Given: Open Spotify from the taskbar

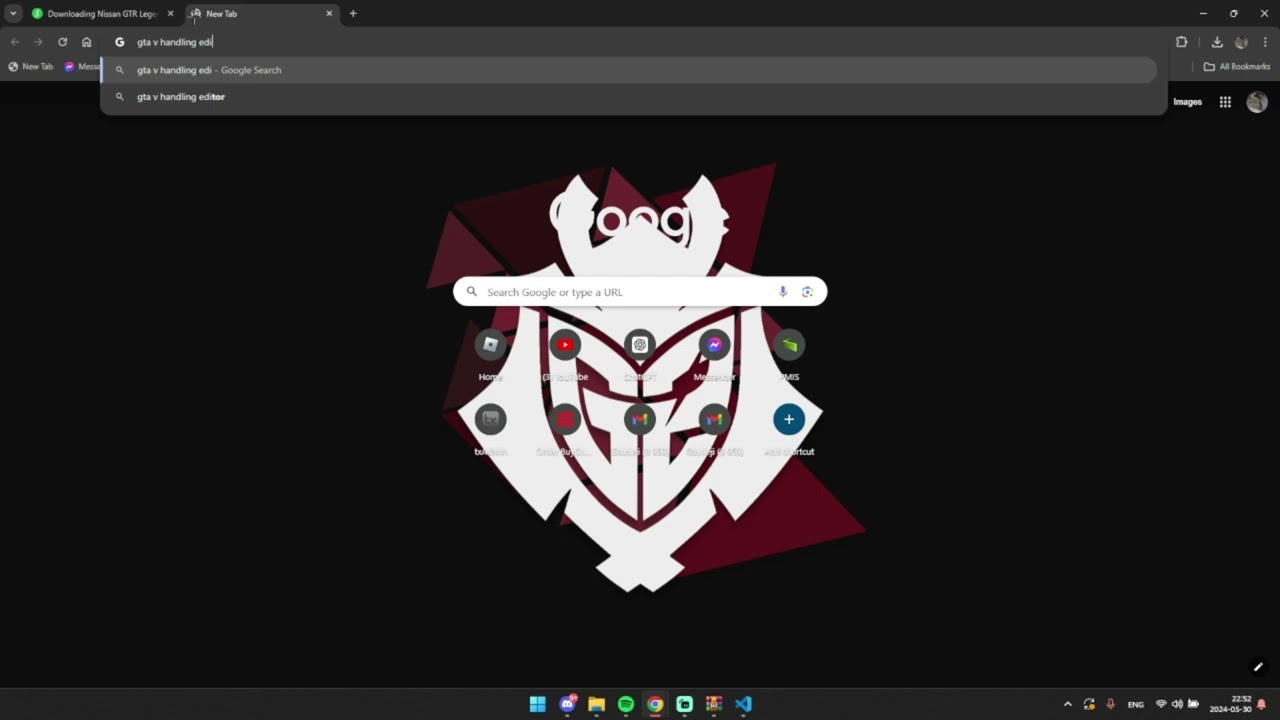Looking at the screenshot, I should (626, 704).
